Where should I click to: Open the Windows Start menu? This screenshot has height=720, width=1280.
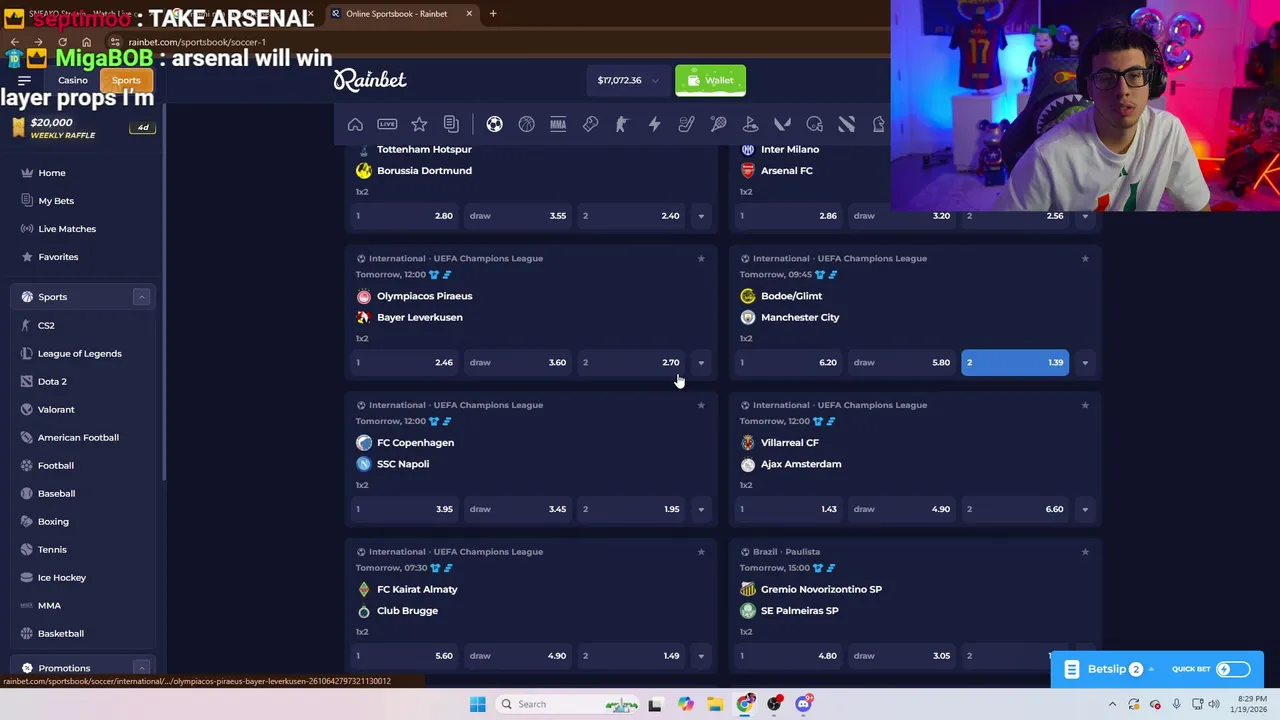(478, 704)
